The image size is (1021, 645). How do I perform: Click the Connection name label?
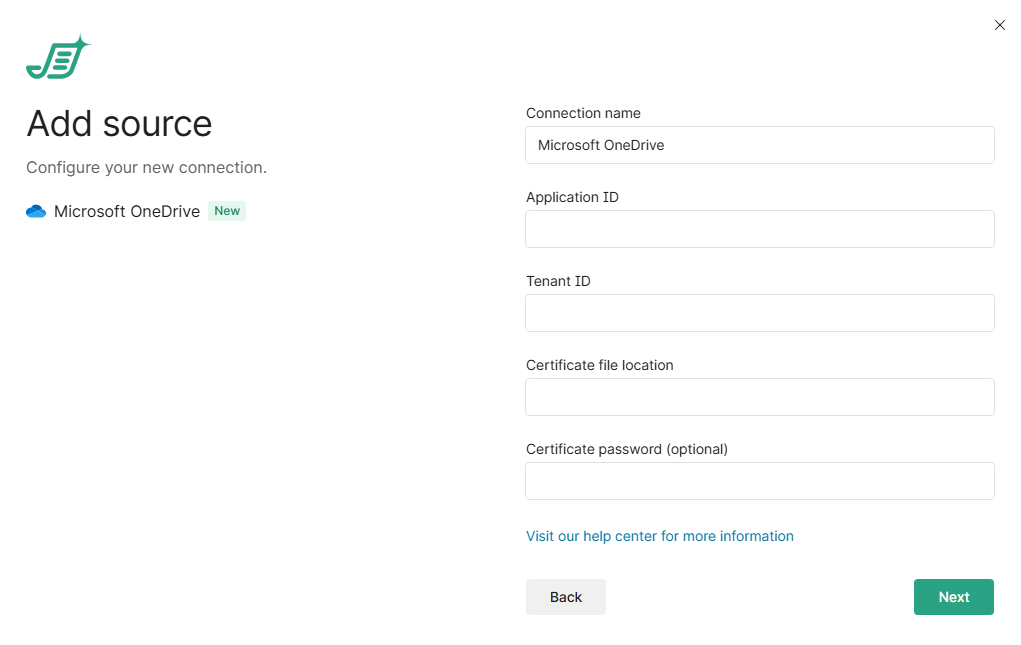[x=583, y=113]
